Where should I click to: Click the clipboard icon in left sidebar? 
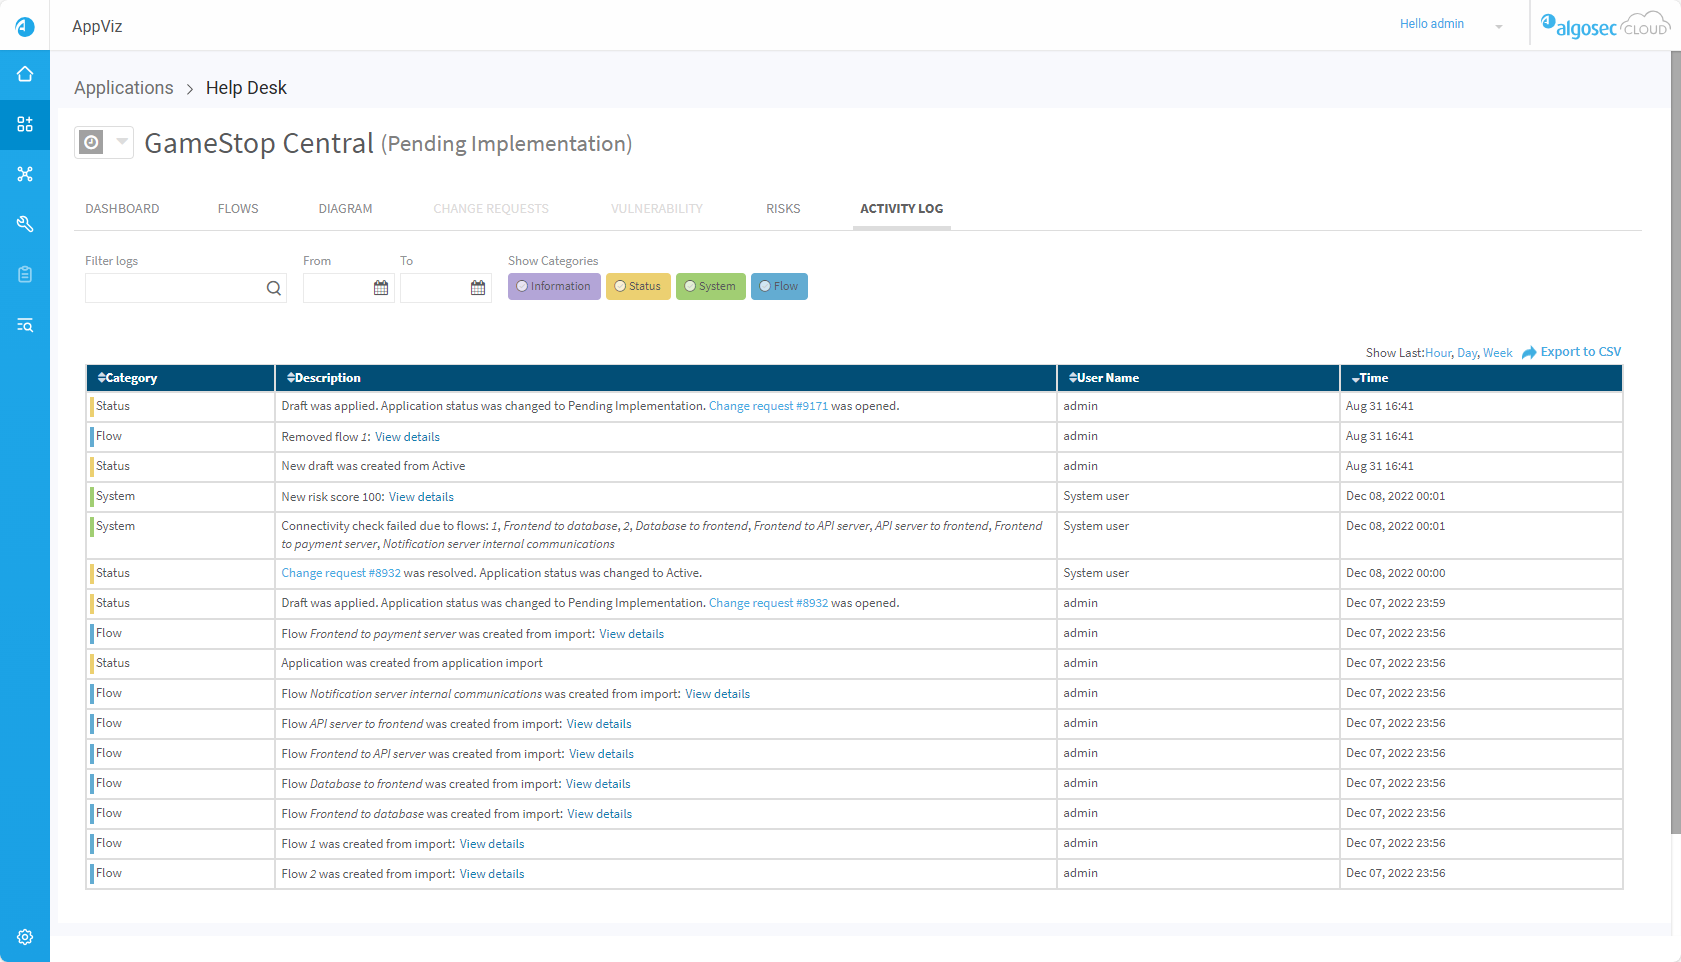pyautogui.click(x=25, y=274)
